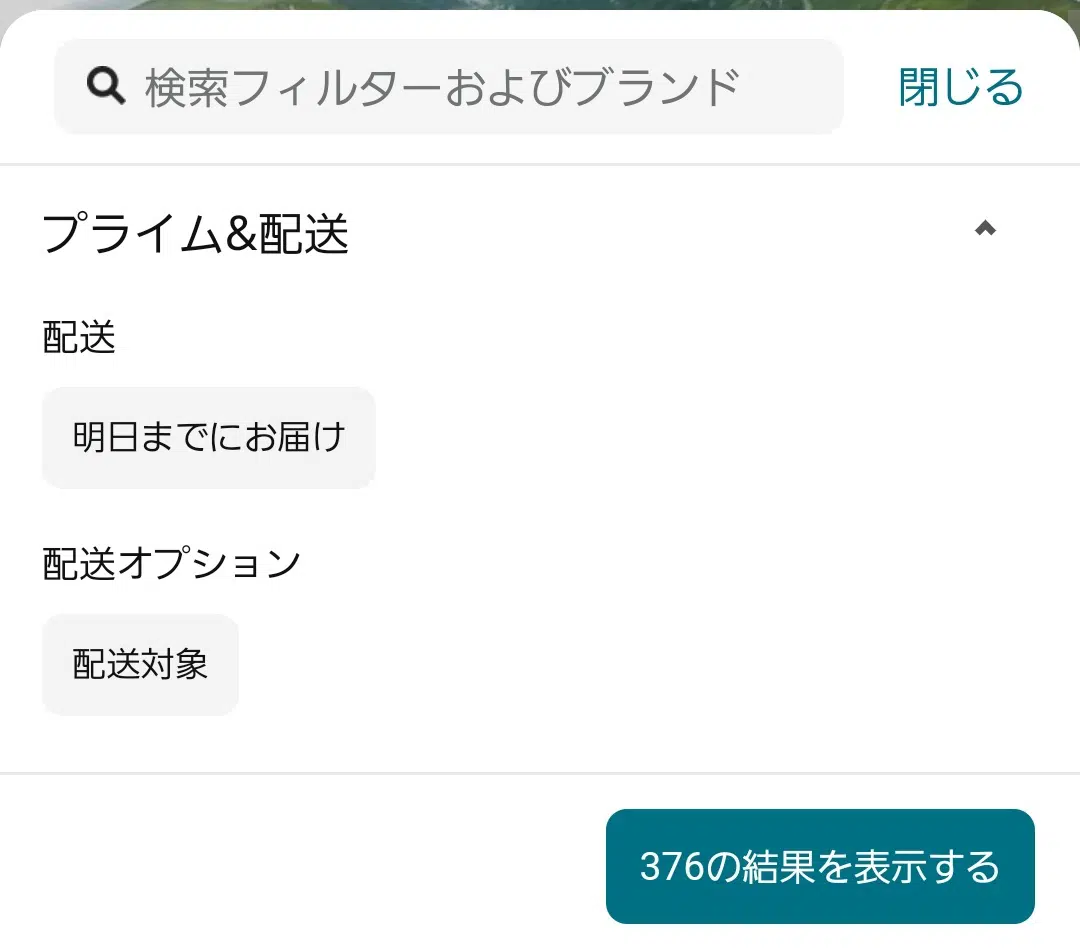
Task: Click the search placeholder text to filter brands
Action: [x=442, y=87]
